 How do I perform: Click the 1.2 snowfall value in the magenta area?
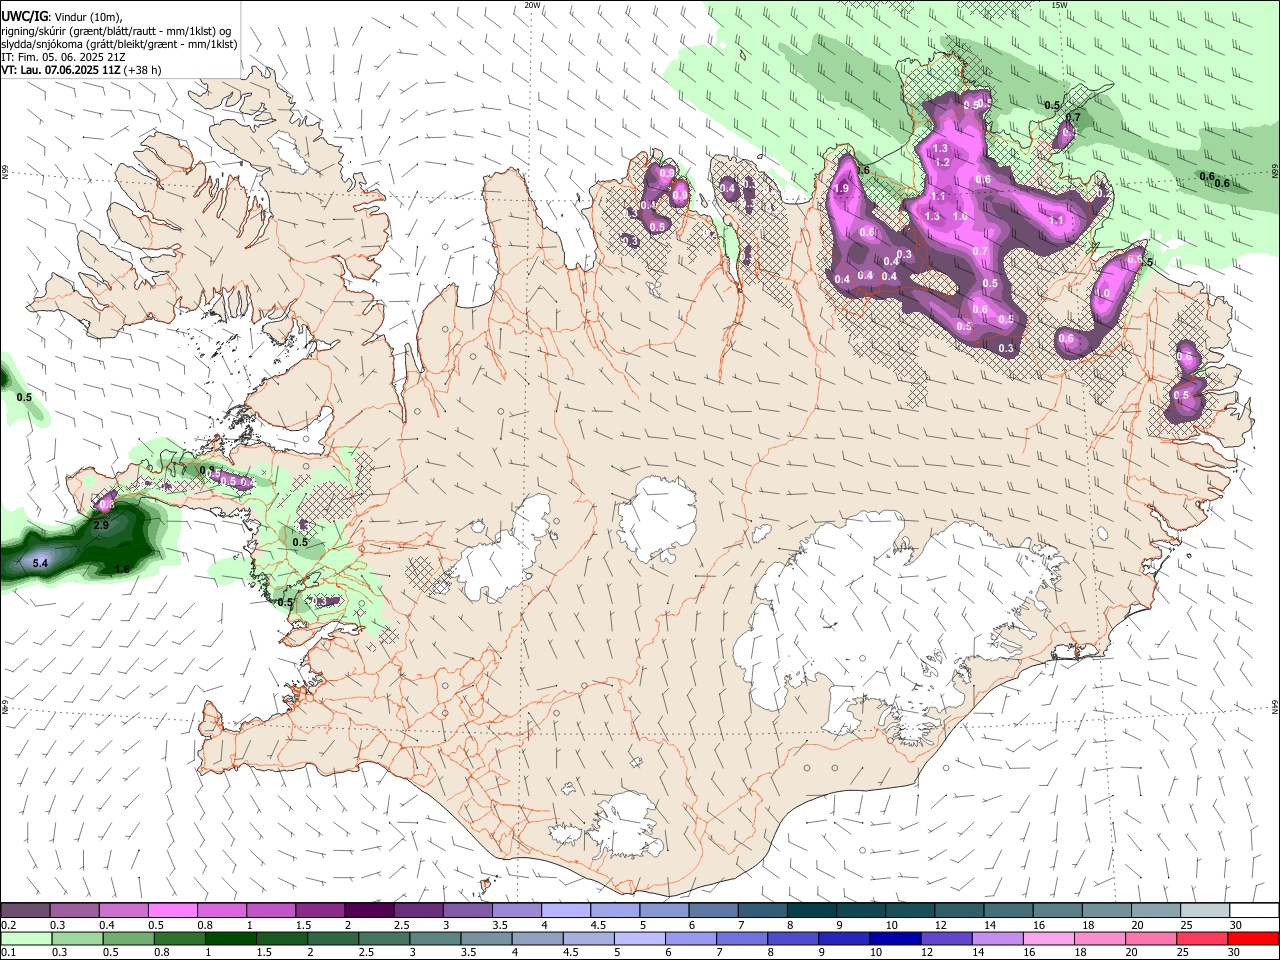tap(941, 162)
